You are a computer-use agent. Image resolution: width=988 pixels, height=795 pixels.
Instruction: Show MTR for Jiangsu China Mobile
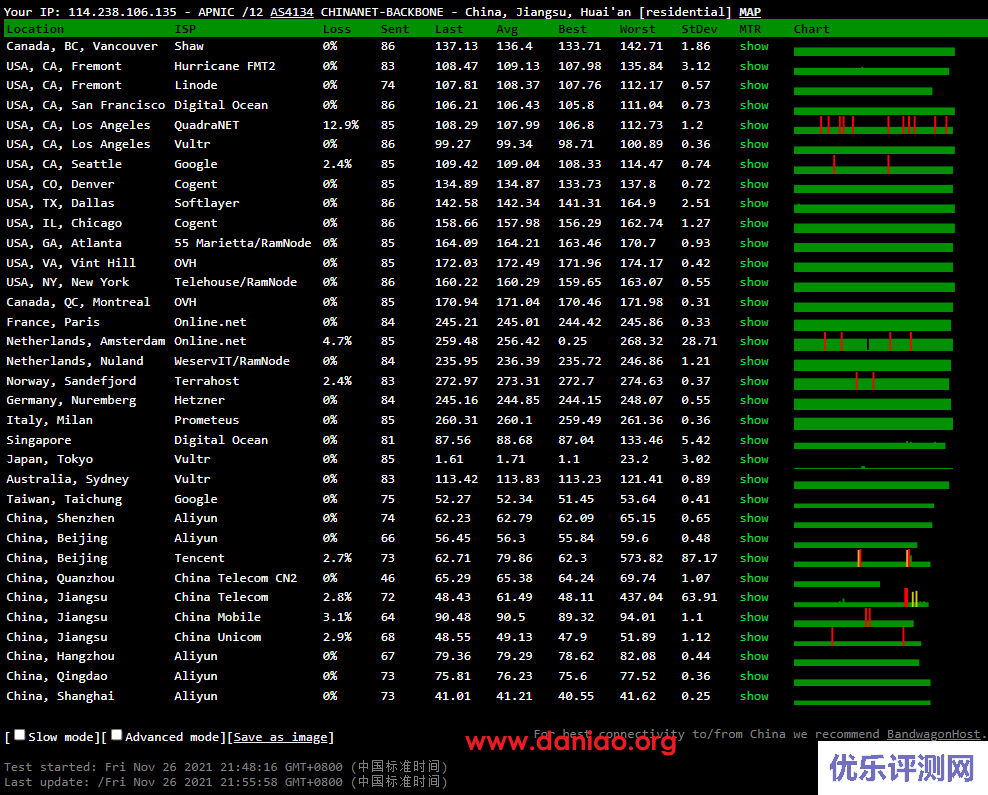coord(754,617)
